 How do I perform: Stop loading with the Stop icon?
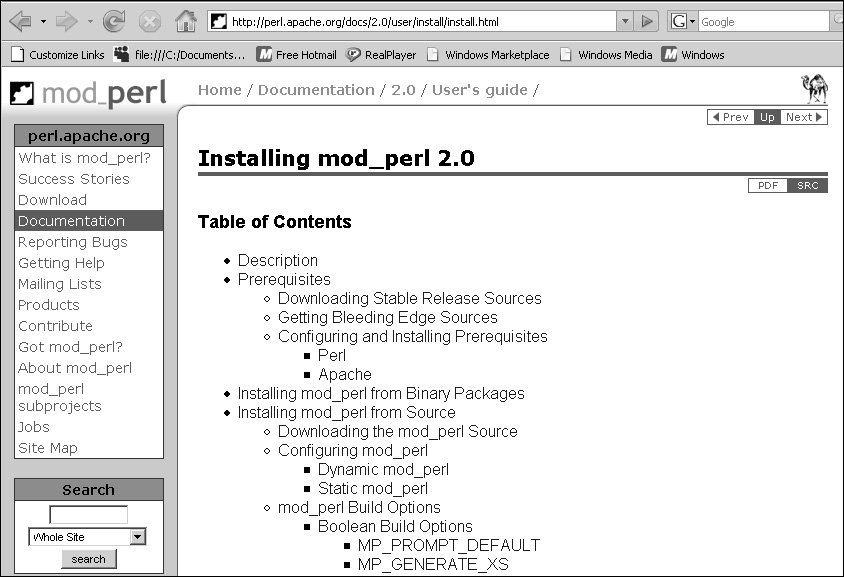[150, 22]
